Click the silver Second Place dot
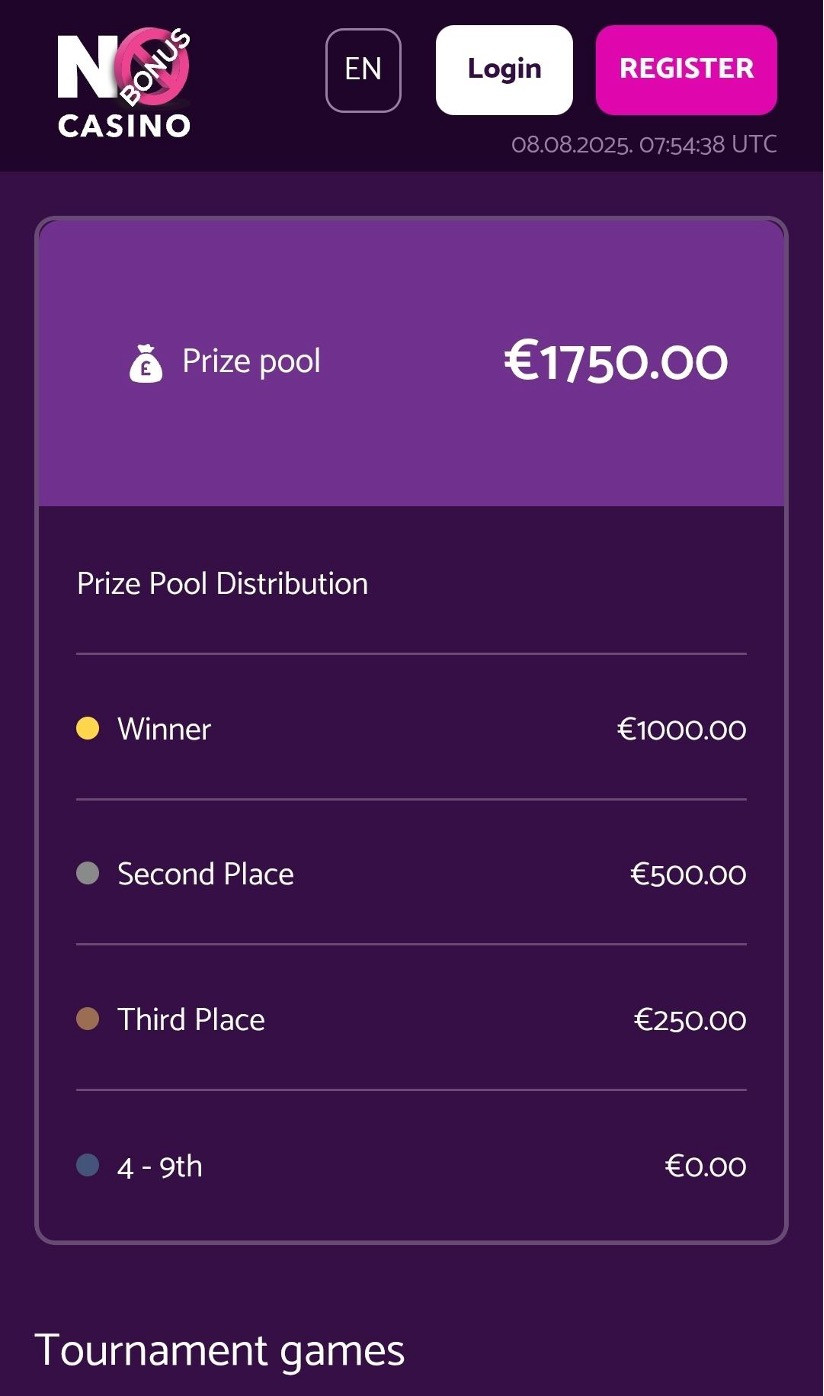This screenshot has height=1396, width=824. click(x=88, y=874)
